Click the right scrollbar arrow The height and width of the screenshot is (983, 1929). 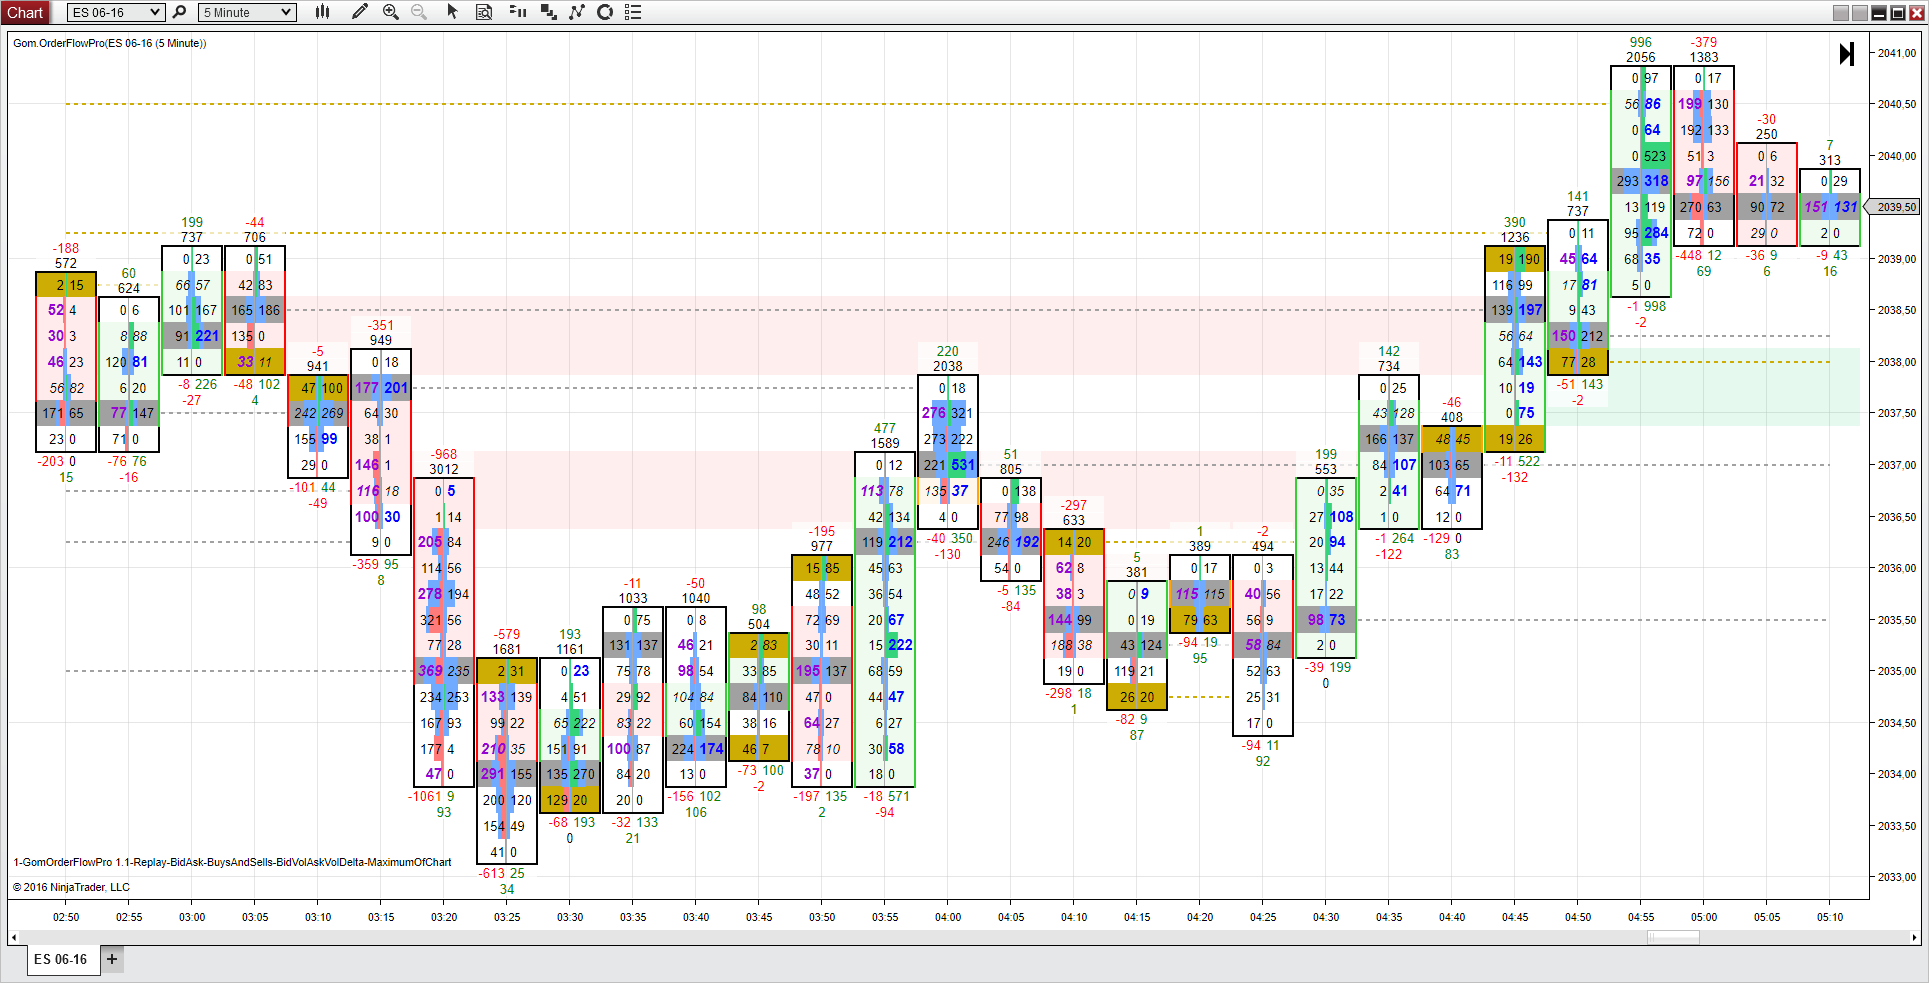[x=1914, y=938]
